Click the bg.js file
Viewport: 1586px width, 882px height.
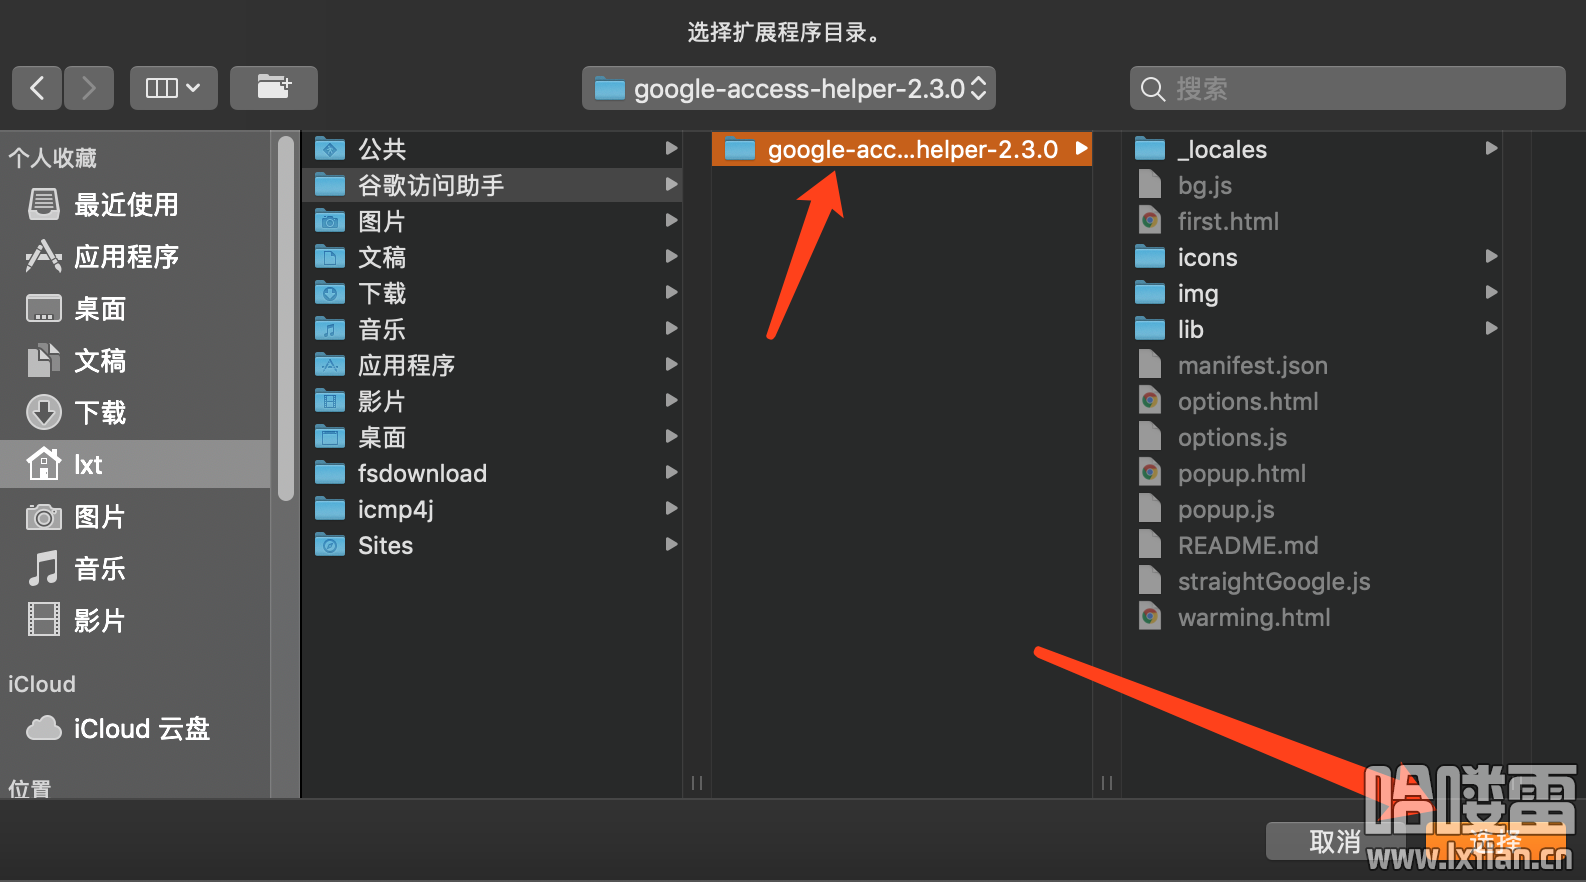coord(1313,185)
